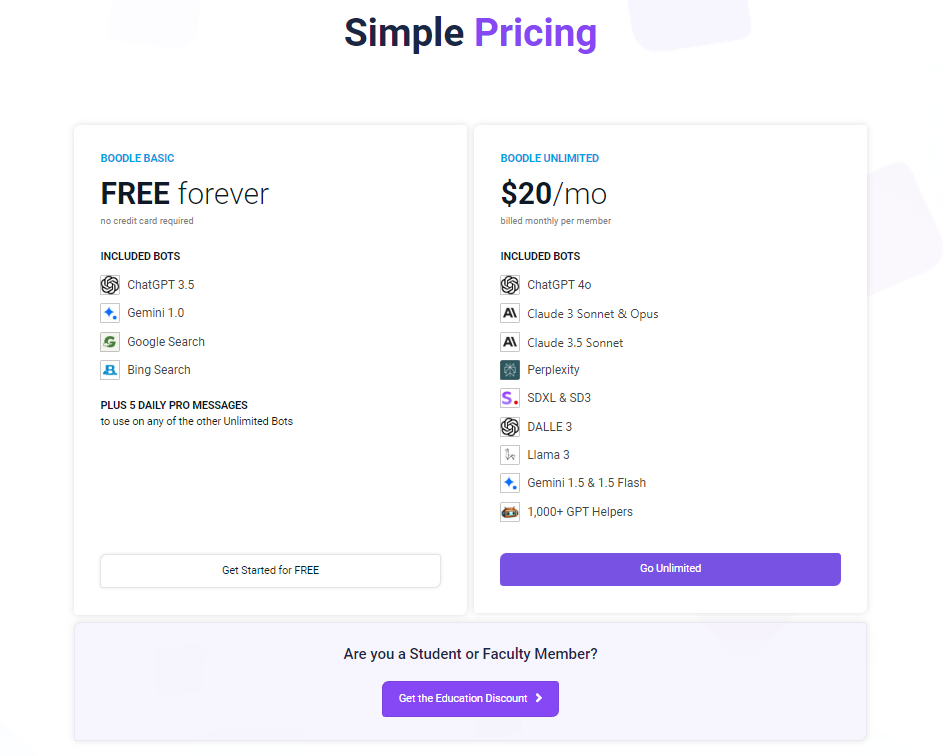The height and width of the screenshot is (756, 949).
Task: Click the Bing Search bot icon
Action: point(110,370)
